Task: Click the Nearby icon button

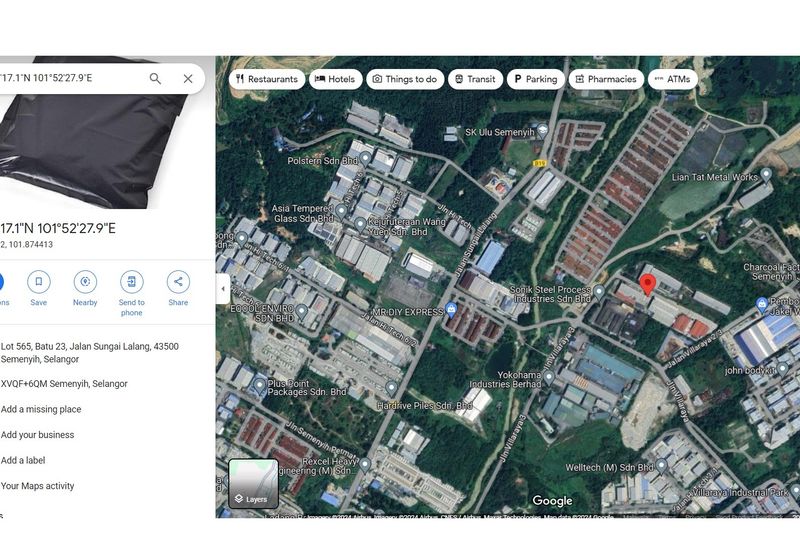Action: coord(85,282)
